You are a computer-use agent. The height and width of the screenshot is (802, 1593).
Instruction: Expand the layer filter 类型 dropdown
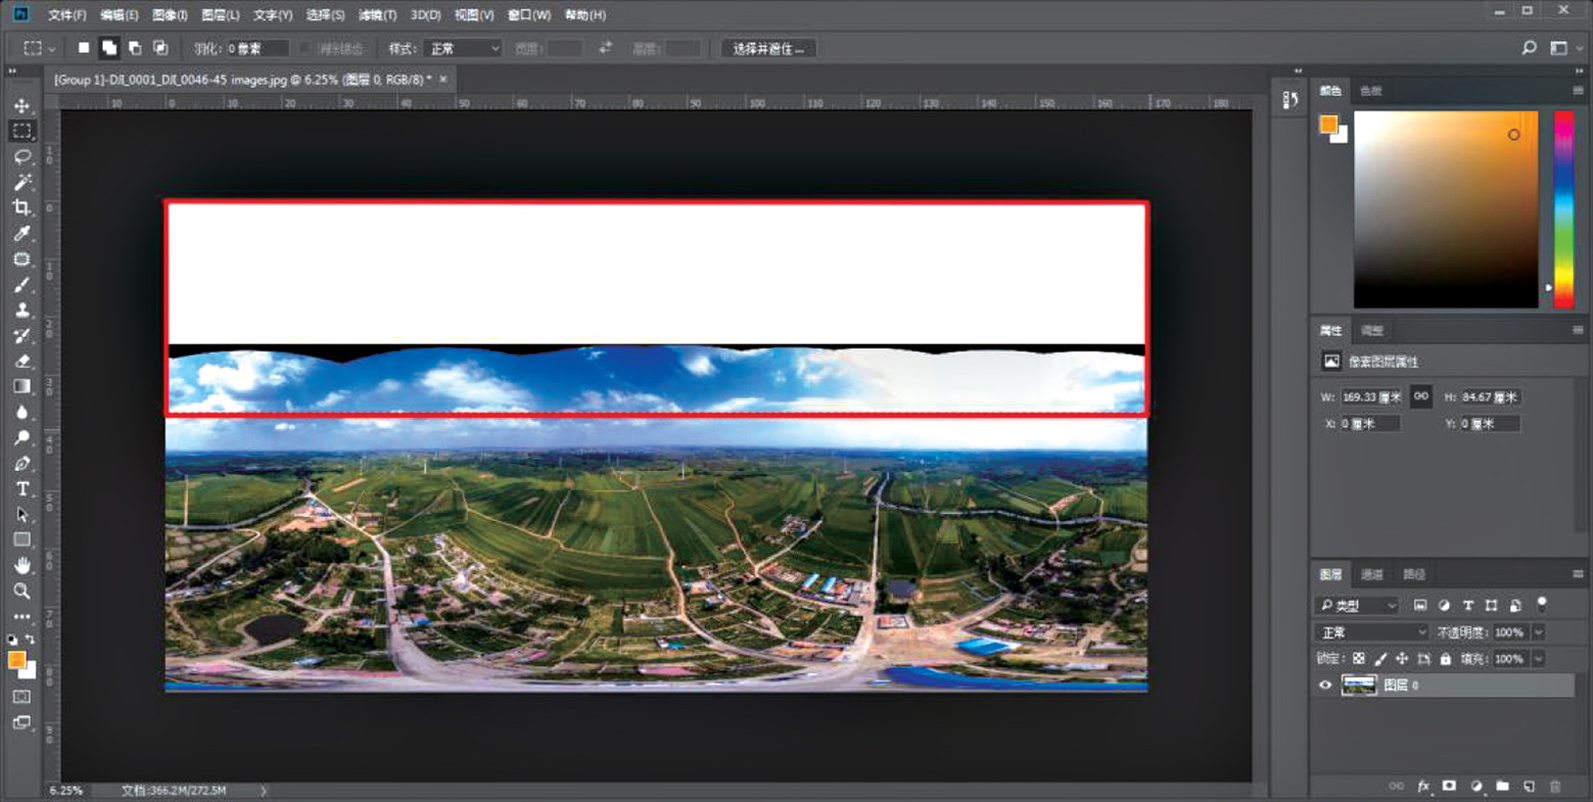[x=1357, y=605]
